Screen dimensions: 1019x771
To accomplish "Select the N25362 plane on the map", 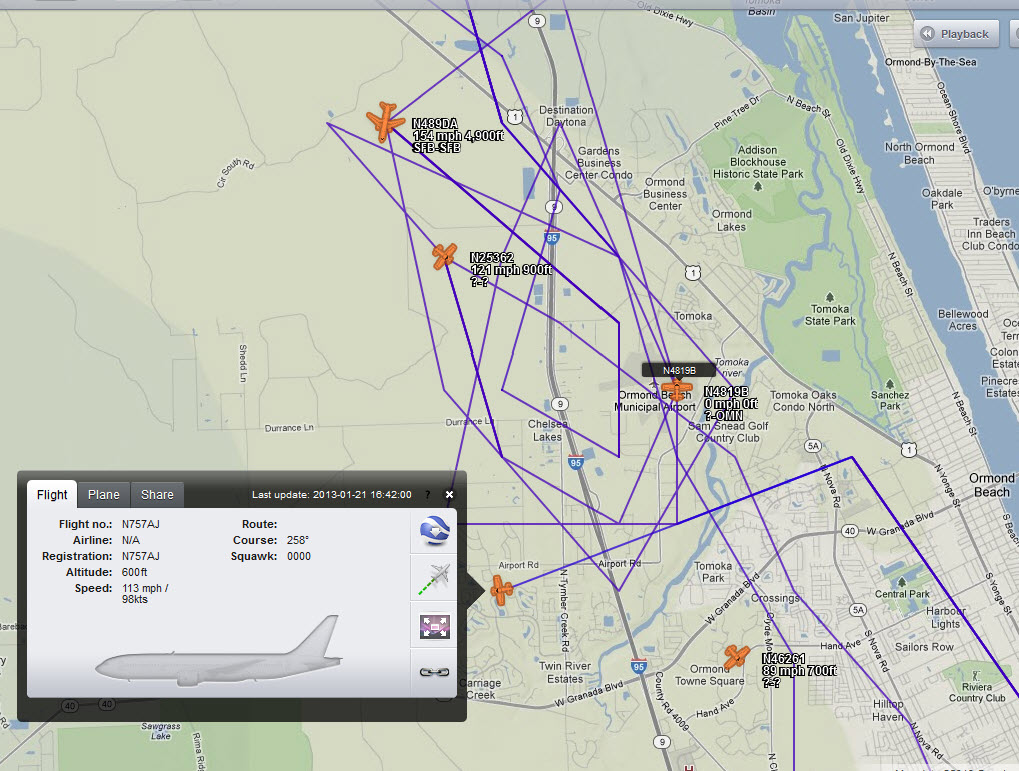I will click(444, 256).
